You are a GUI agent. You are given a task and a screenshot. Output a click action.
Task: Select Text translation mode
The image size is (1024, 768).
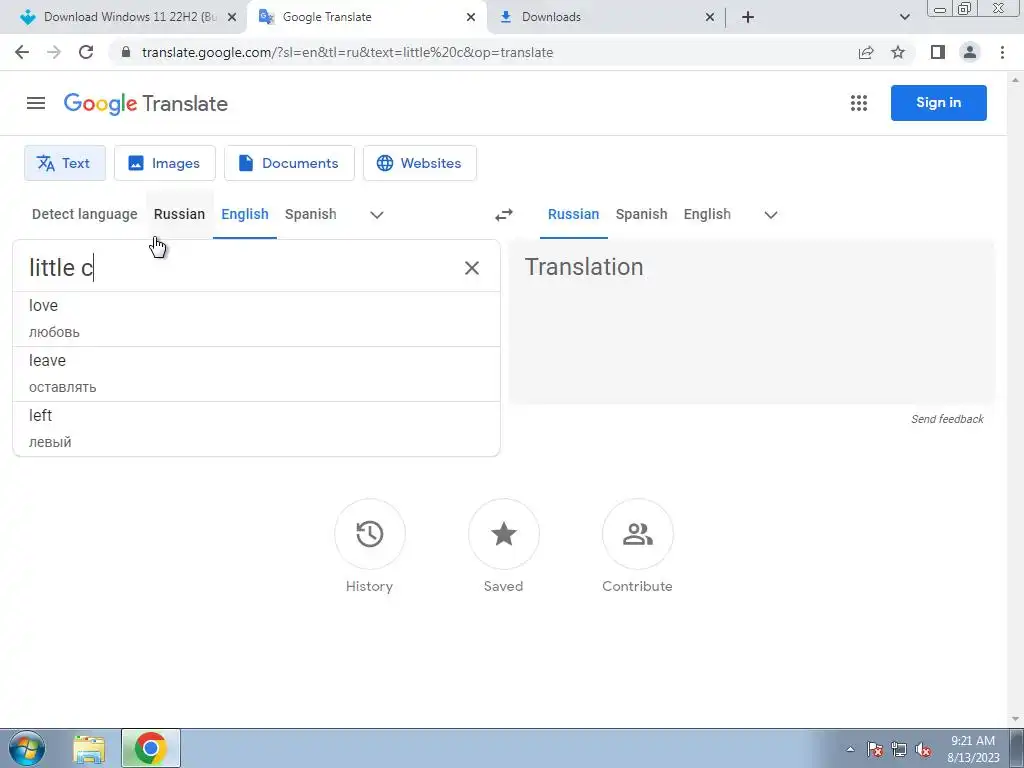65,163
